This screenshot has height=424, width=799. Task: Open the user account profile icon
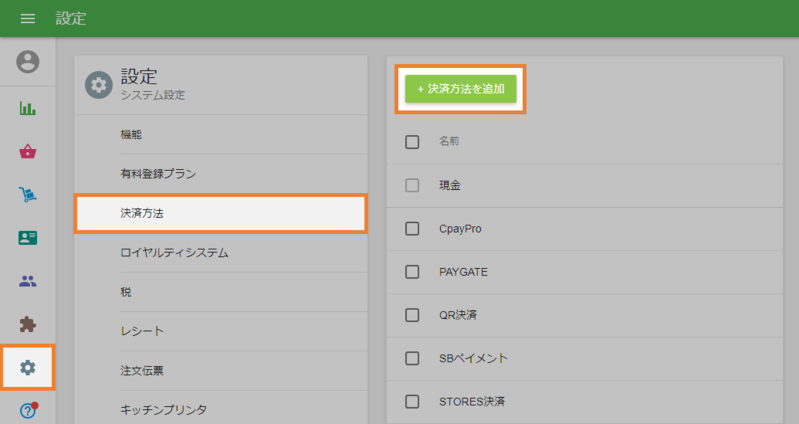pos(28,62)
